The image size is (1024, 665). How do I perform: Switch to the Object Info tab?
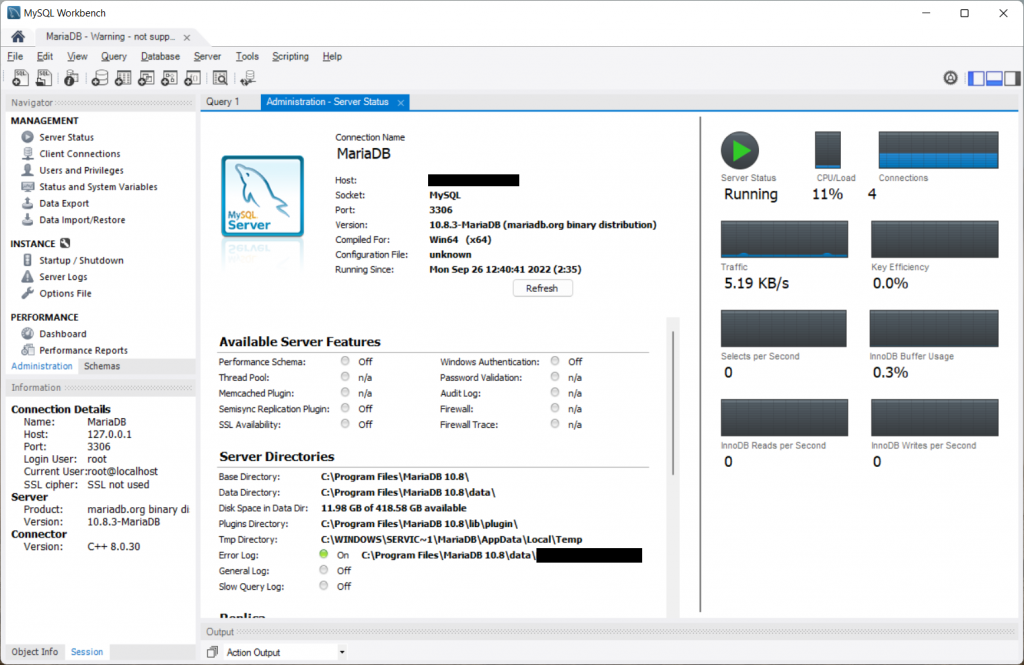click(x=35, y=652)
